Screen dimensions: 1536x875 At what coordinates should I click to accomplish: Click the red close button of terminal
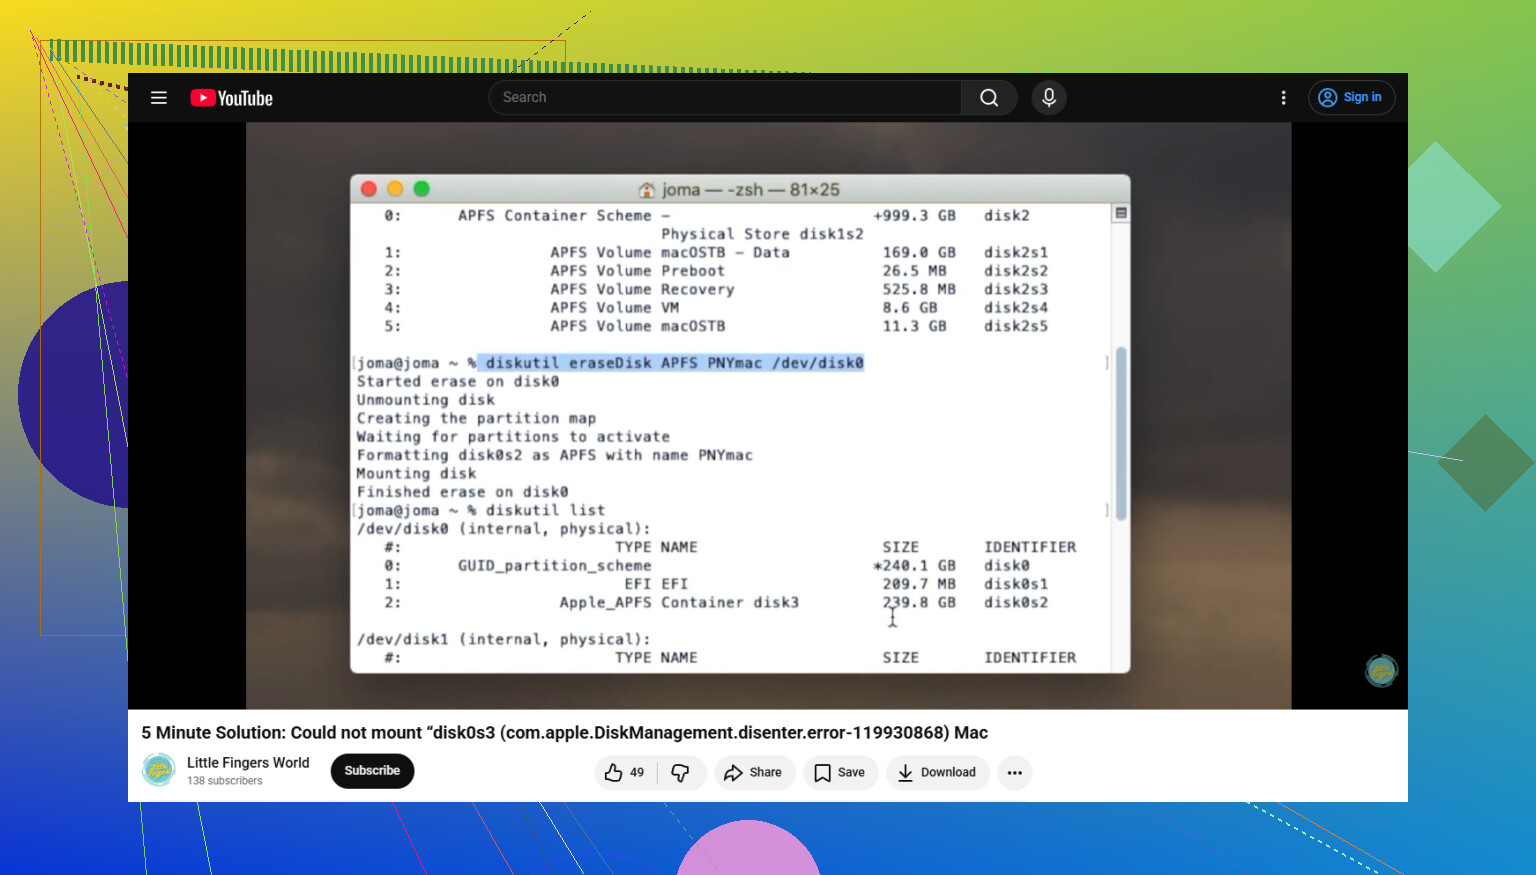tap(369, 189)
